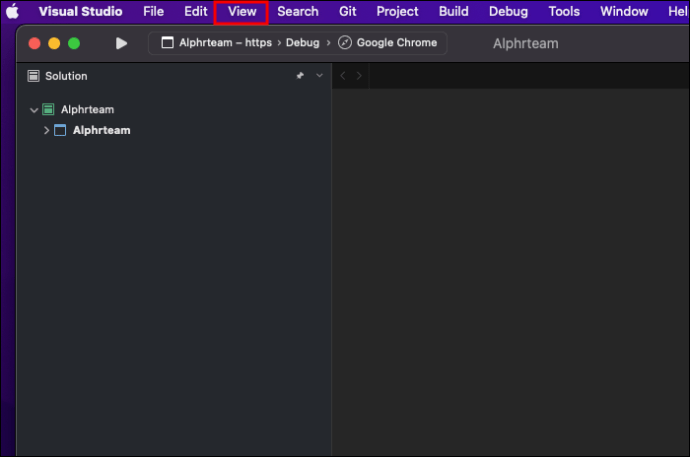Click the green Alphrteam solution icon
This screenshot has width=690, height=457.
[x=48, y=109]
